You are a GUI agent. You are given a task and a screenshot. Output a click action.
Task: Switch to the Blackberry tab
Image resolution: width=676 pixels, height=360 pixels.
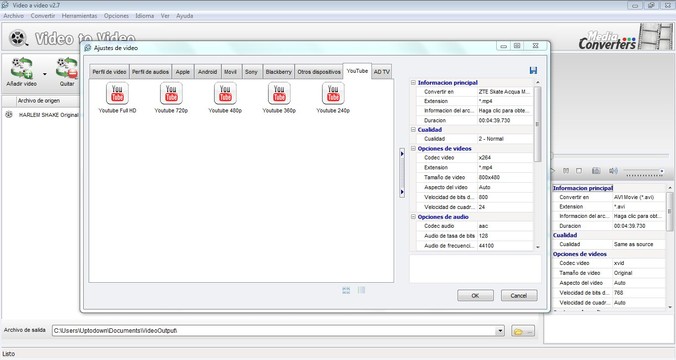(x=279, y=72)
